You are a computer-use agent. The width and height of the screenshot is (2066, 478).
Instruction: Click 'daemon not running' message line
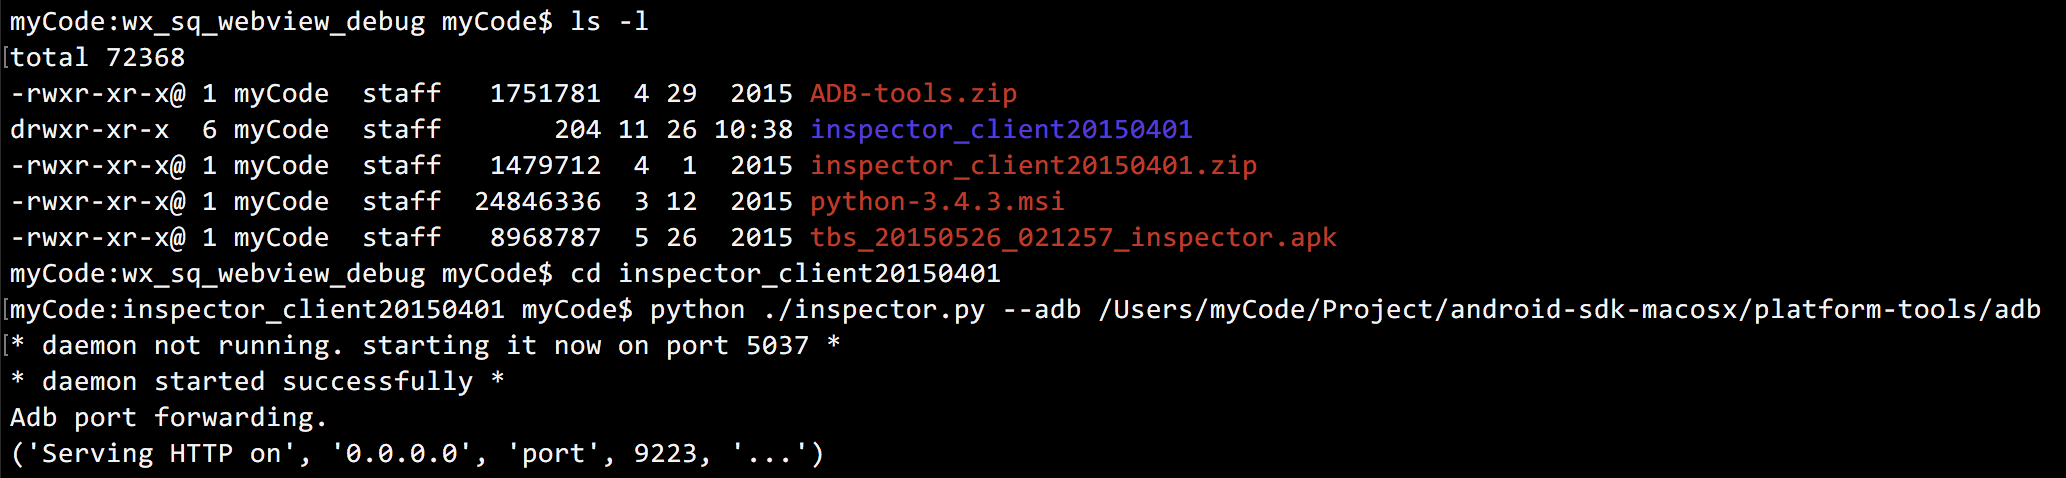[x=425, y=346]
